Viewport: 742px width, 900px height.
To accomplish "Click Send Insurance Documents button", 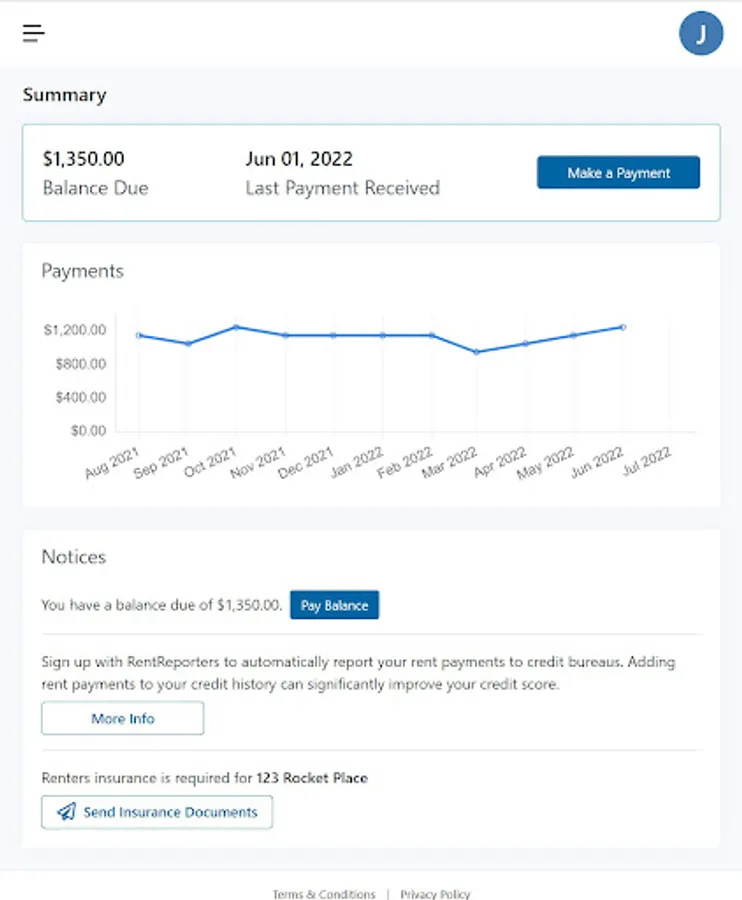I will pyautogui.click(x=157, y=812).
